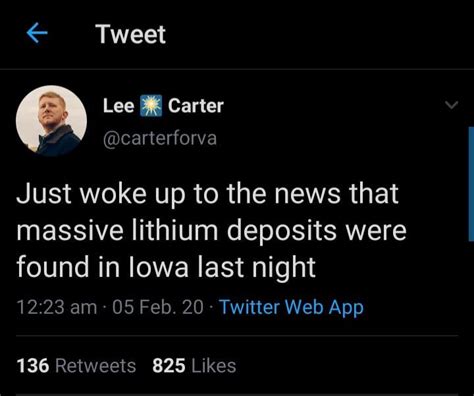Click the sunburst emoji in display name
This screenshot has height=396, width=474.
(151, 106)
